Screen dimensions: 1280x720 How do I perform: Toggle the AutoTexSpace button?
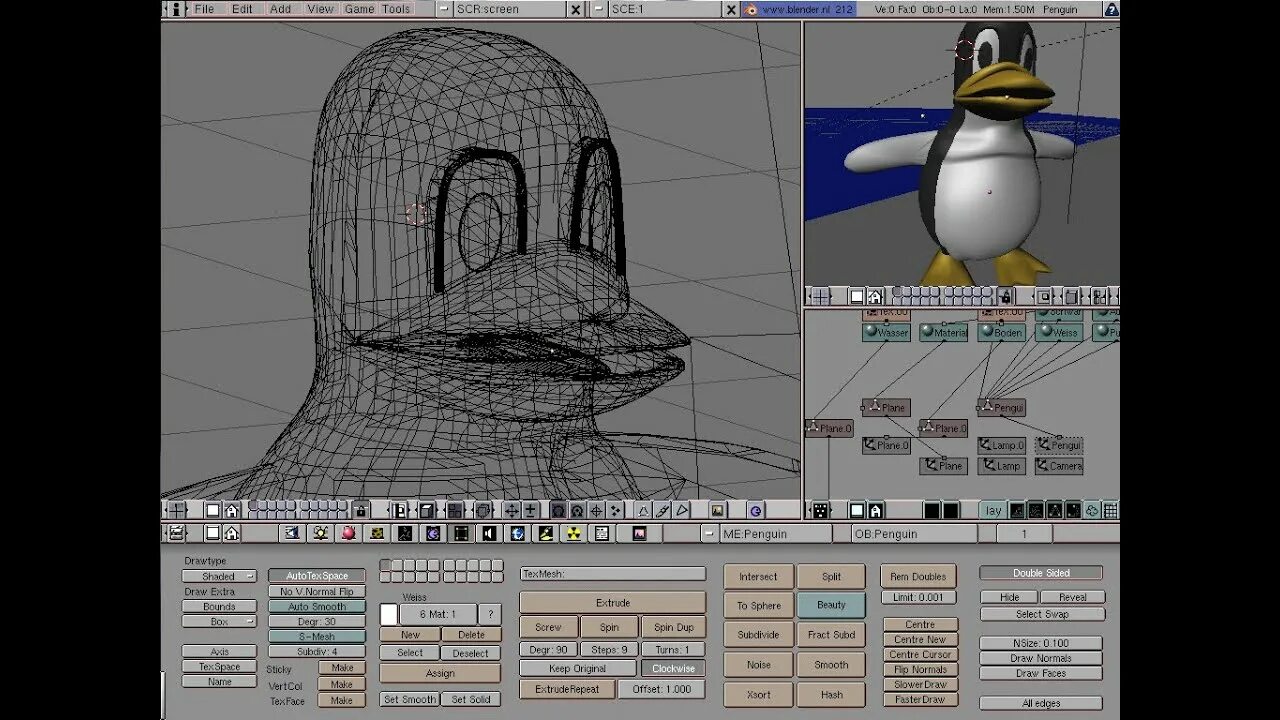[x=317, y=576]
